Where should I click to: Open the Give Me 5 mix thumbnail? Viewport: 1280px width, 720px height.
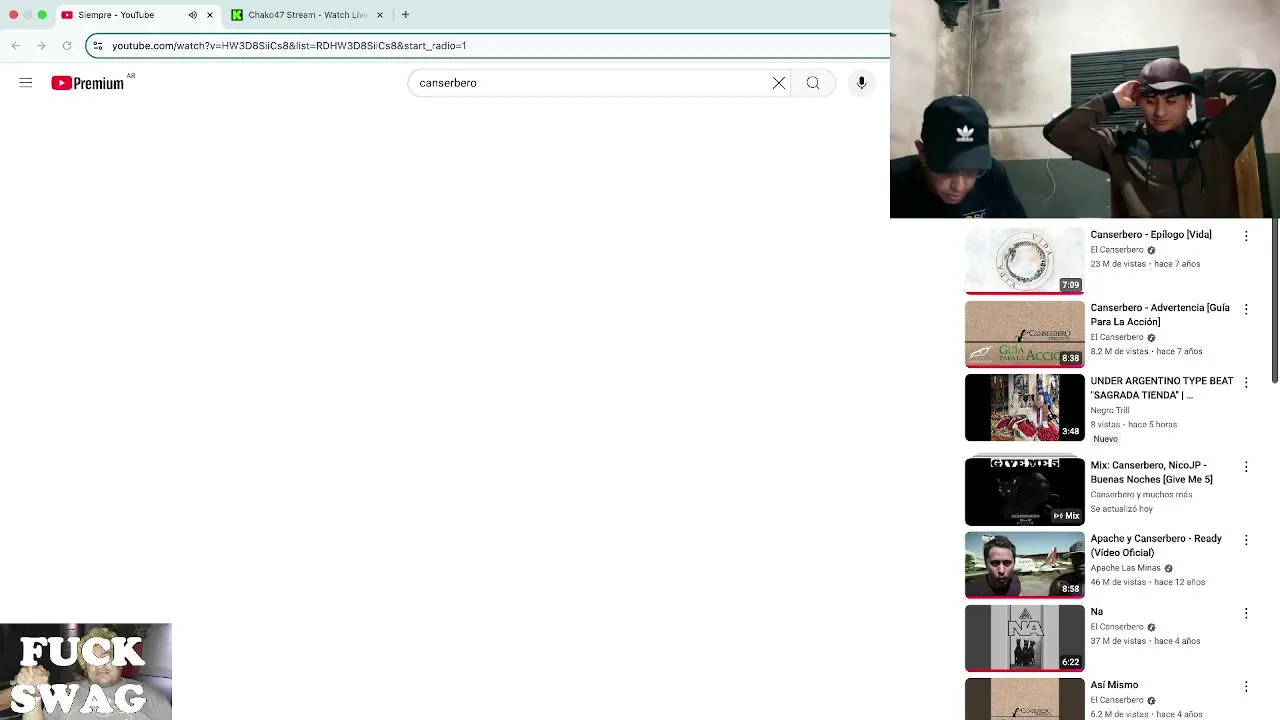click(1024, 491)
